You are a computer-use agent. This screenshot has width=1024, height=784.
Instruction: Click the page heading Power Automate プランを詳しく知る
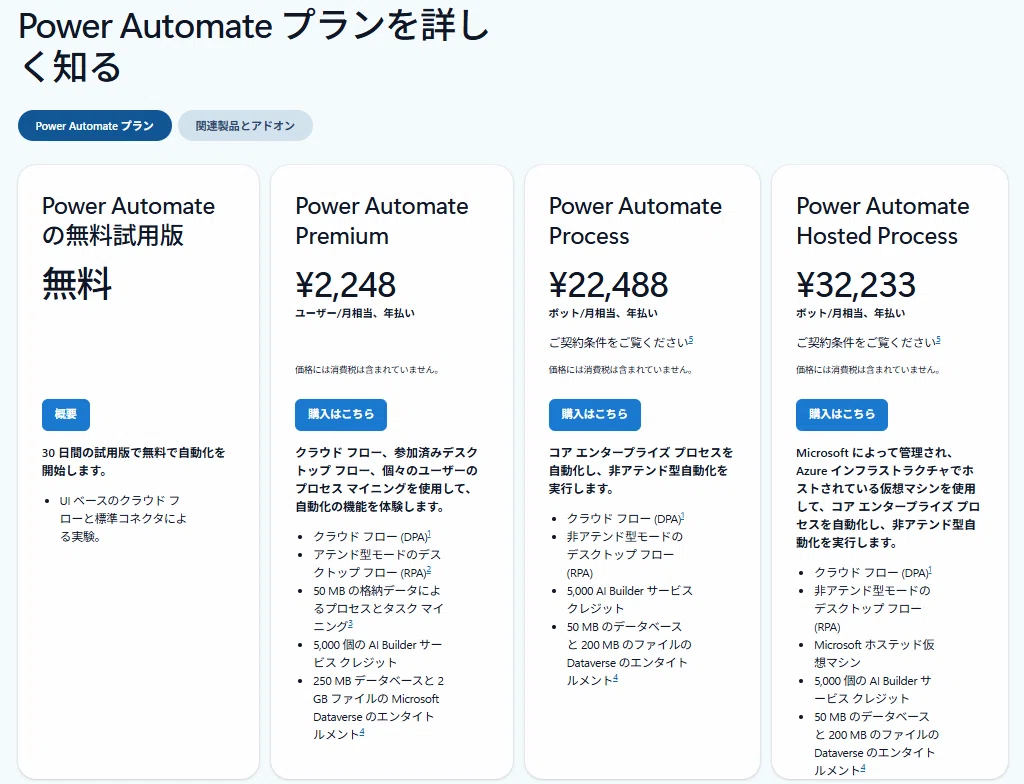(x=254, y=46)
